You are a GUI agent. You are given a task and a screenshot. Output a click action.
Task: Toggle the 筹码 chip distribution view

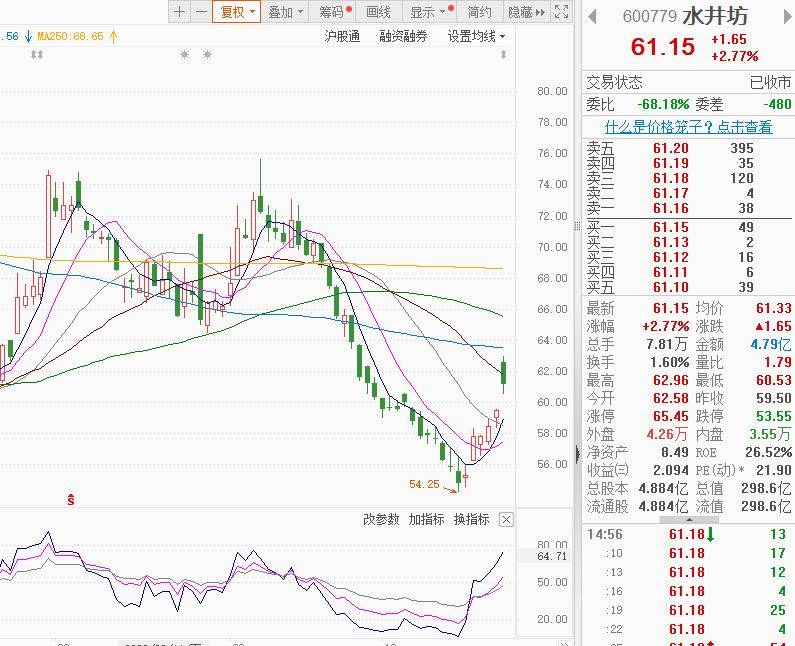333,12
